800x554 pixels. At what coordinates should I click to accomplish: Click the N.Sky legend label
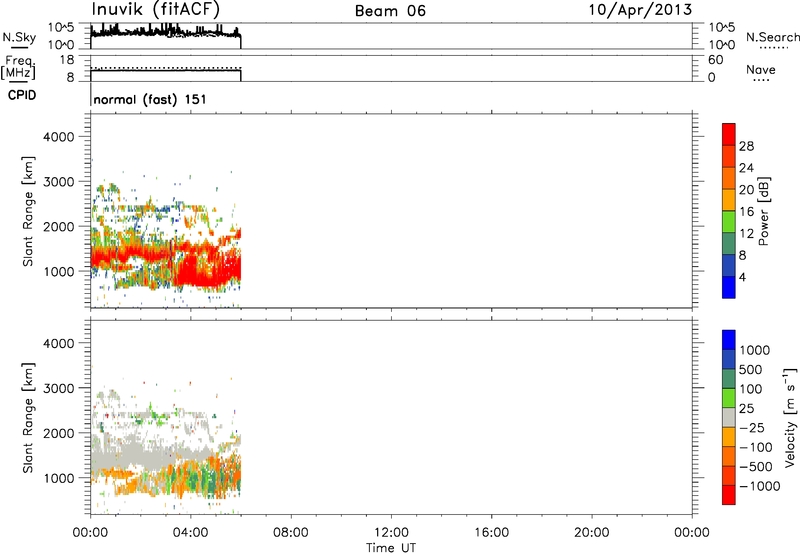tap(19, 37)
